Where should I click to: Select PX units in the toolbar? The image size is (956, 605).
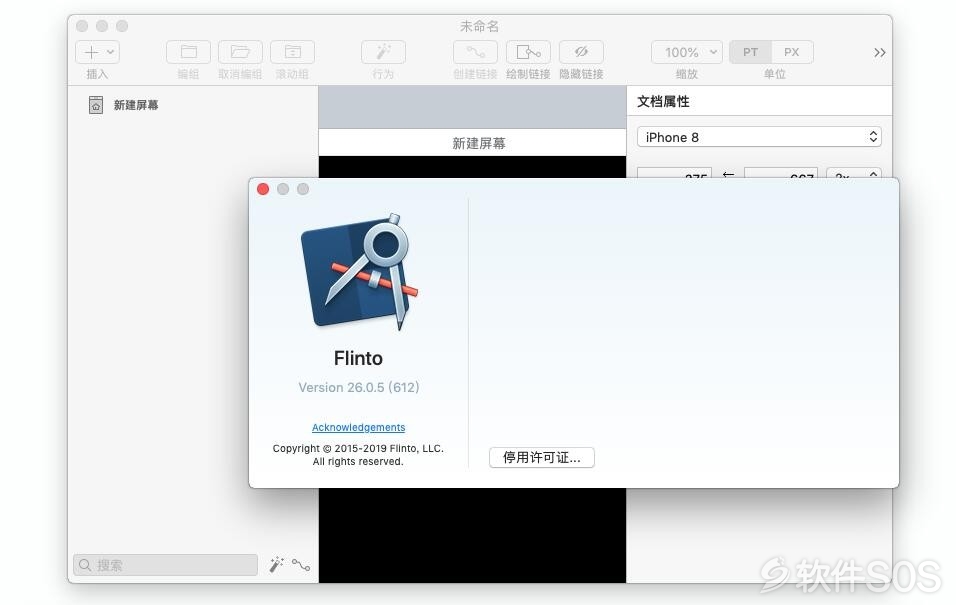792,52
